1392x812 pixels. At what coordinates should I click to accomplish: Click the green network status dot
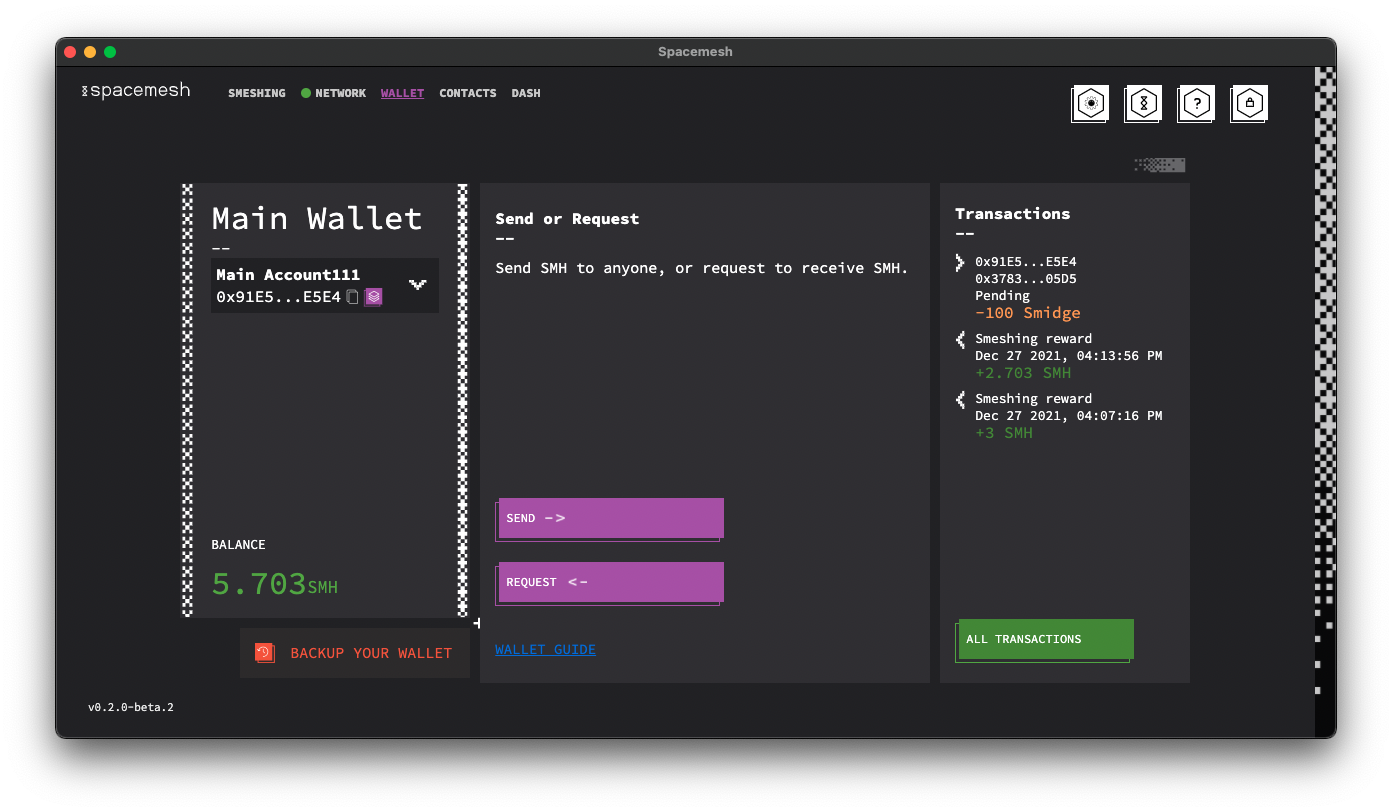(x=306, y=93)
